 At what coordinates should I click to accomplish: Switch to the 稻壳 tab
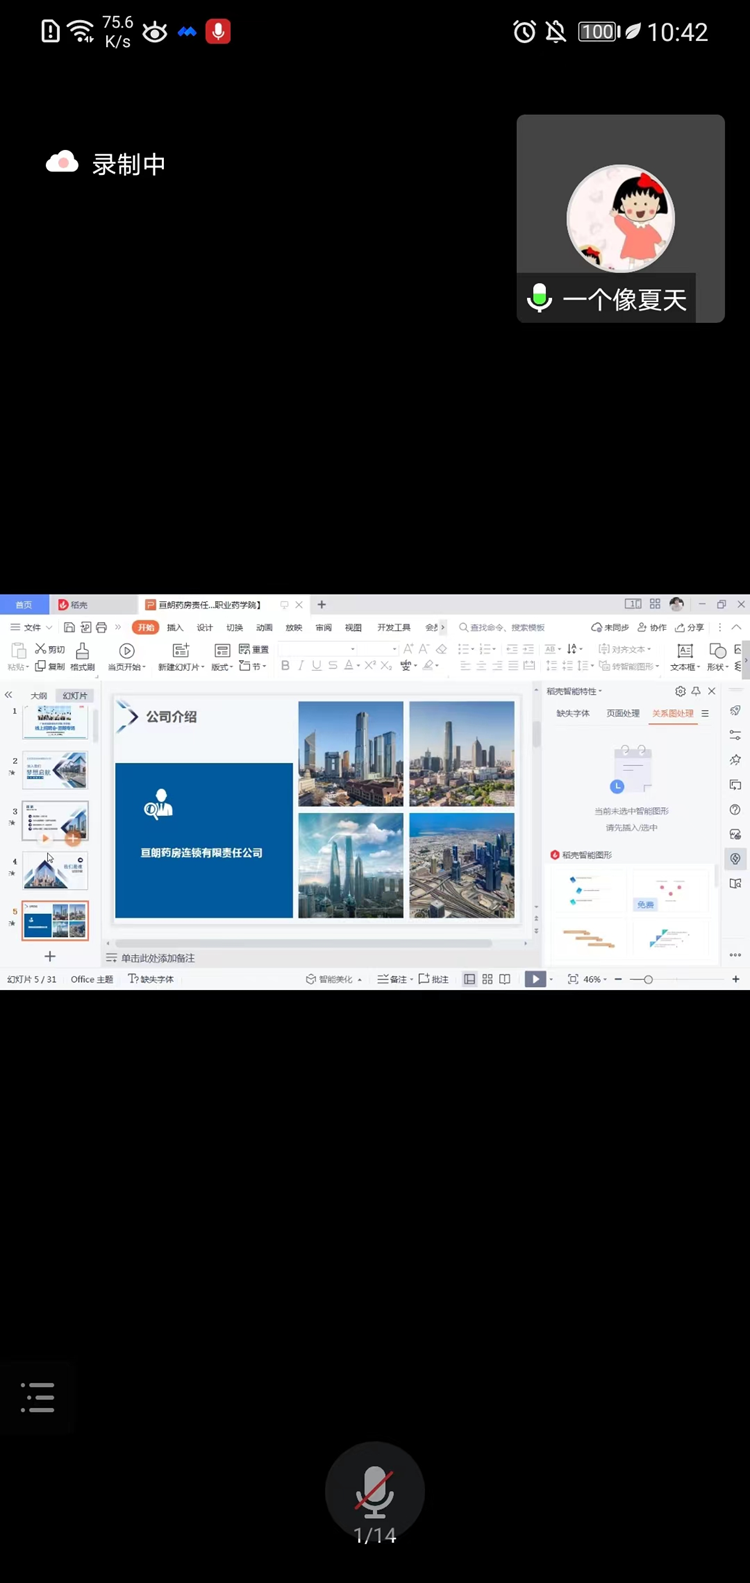[73, 604]
